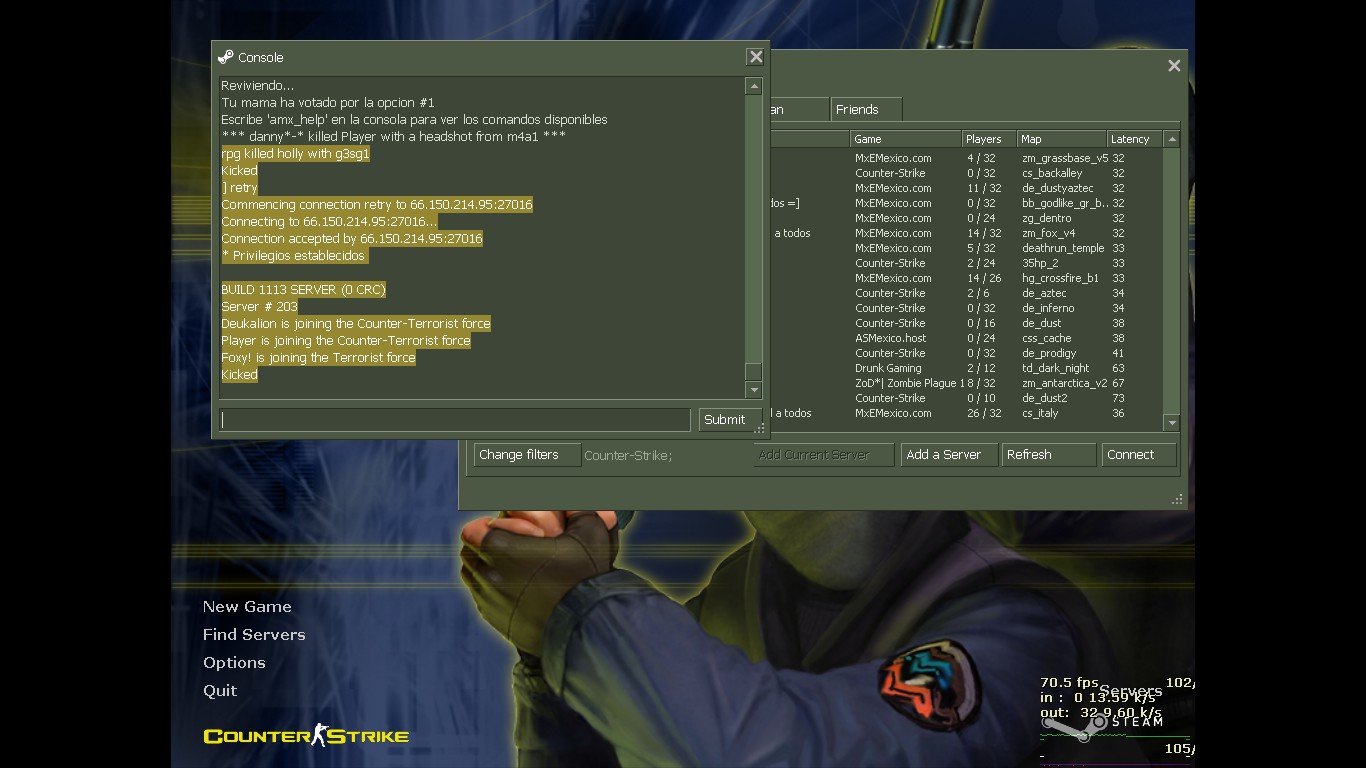This screenshot has width=1366, height=768.
Task: Click the '26 / 32' players cell
Action: pyautogui.click(x=984, y=413)
